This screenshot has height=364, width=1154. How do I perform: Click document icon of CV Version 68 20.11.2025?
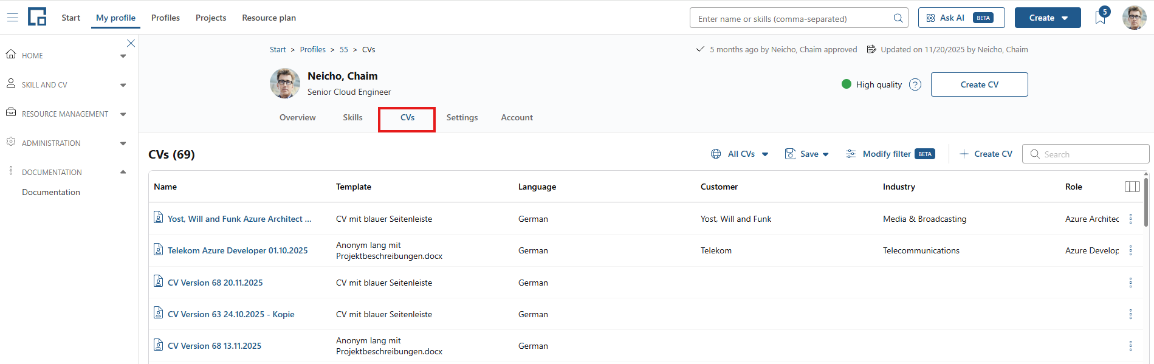click(157, 282)
